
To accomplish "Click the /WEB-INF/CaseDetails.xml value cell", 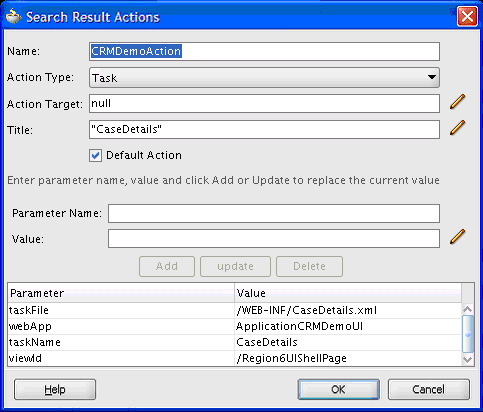I will (348, 310).
